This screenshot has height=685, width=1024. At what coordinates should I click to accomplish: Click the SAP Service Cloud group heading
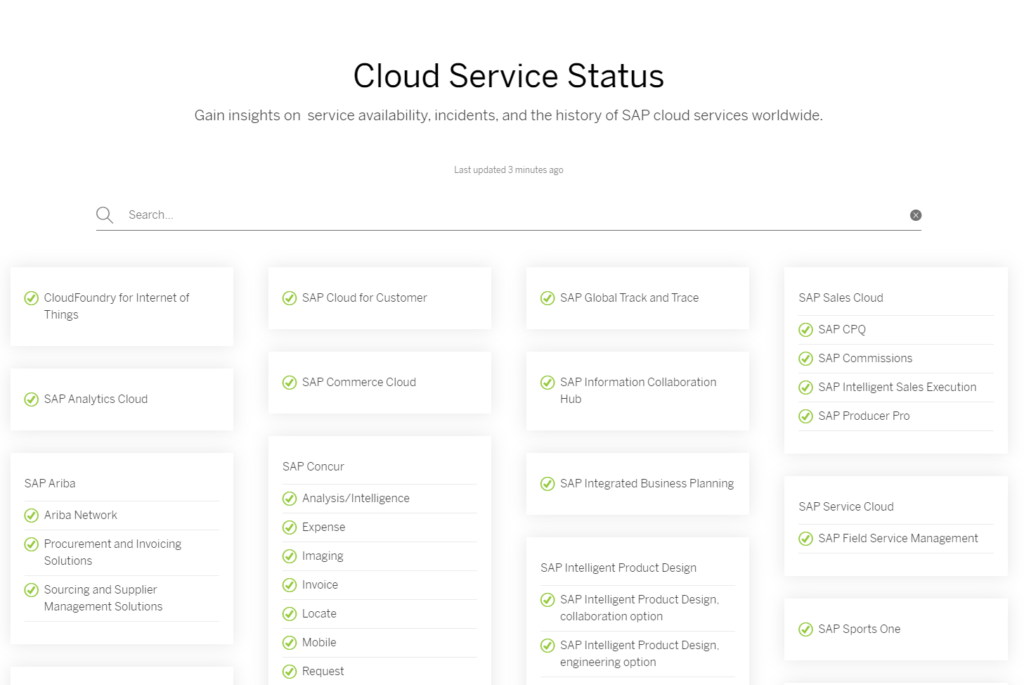tap(846, 507)
